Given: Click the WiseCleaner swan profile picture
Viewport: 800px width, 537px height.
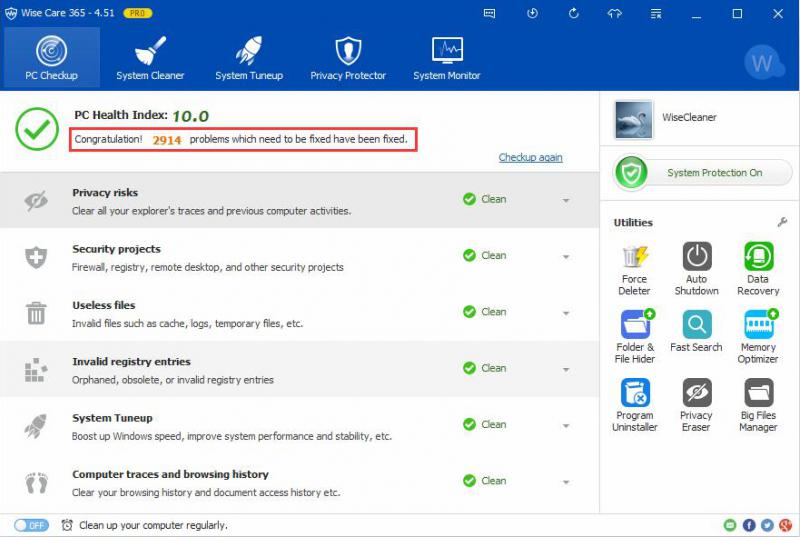Looking at the screenshot, I should 633,119.
